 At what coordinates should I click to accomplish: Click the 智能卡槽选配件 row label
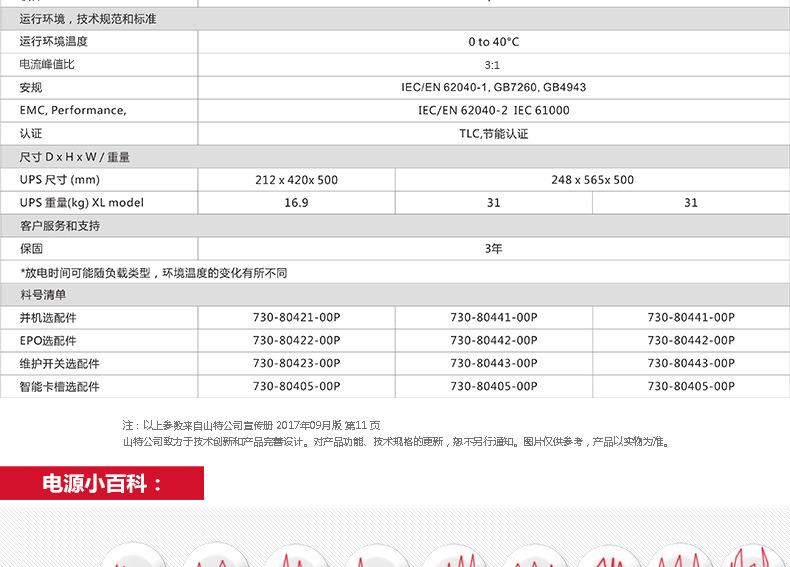pyautogui.click(x=59, y=387)
